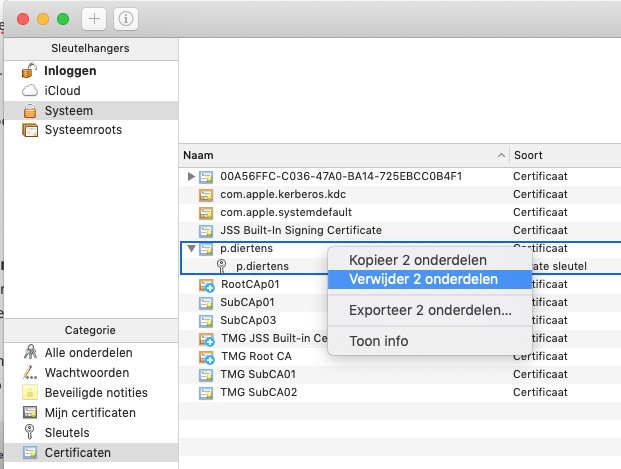Select the Inloggen keychain padlock icon
Image resolution: width=621 pixels, height=469 pixels.
coord(30,71)
